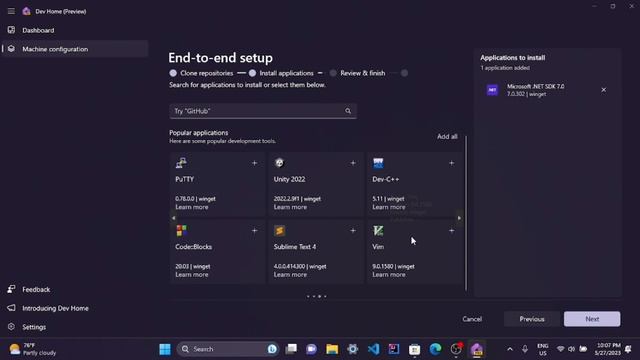Click the application search input field

(x=263, y=111)
